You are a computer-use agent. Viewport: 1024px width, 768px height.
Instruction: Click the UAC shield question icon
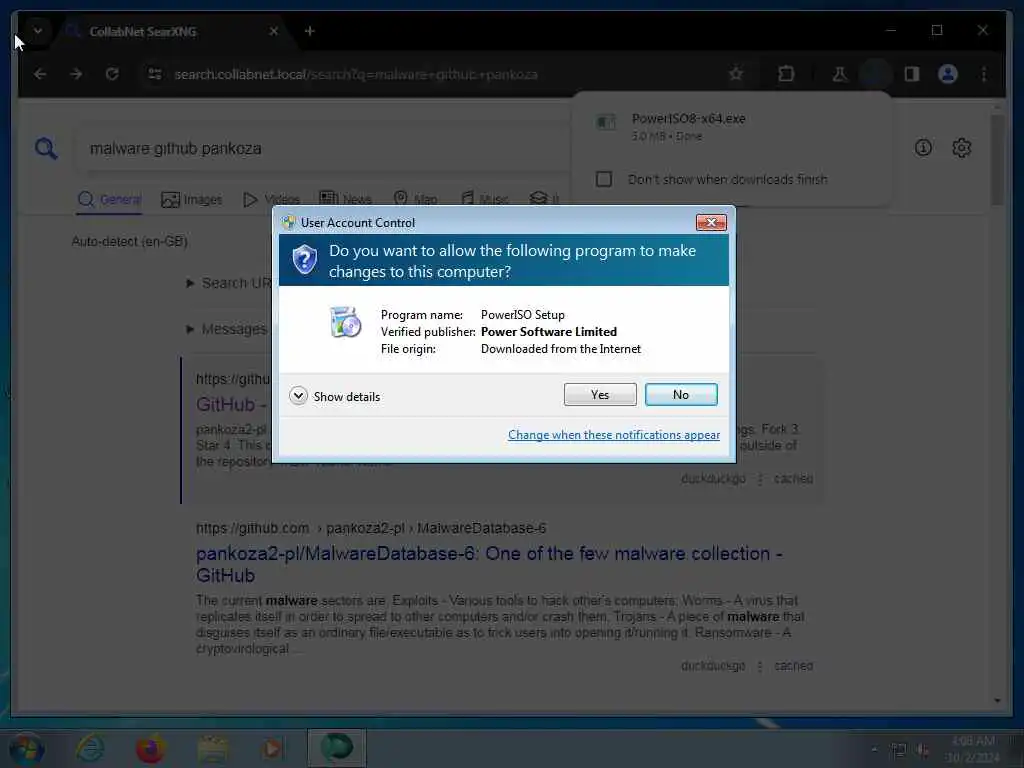pyautogui.click(x=304, y=260)
